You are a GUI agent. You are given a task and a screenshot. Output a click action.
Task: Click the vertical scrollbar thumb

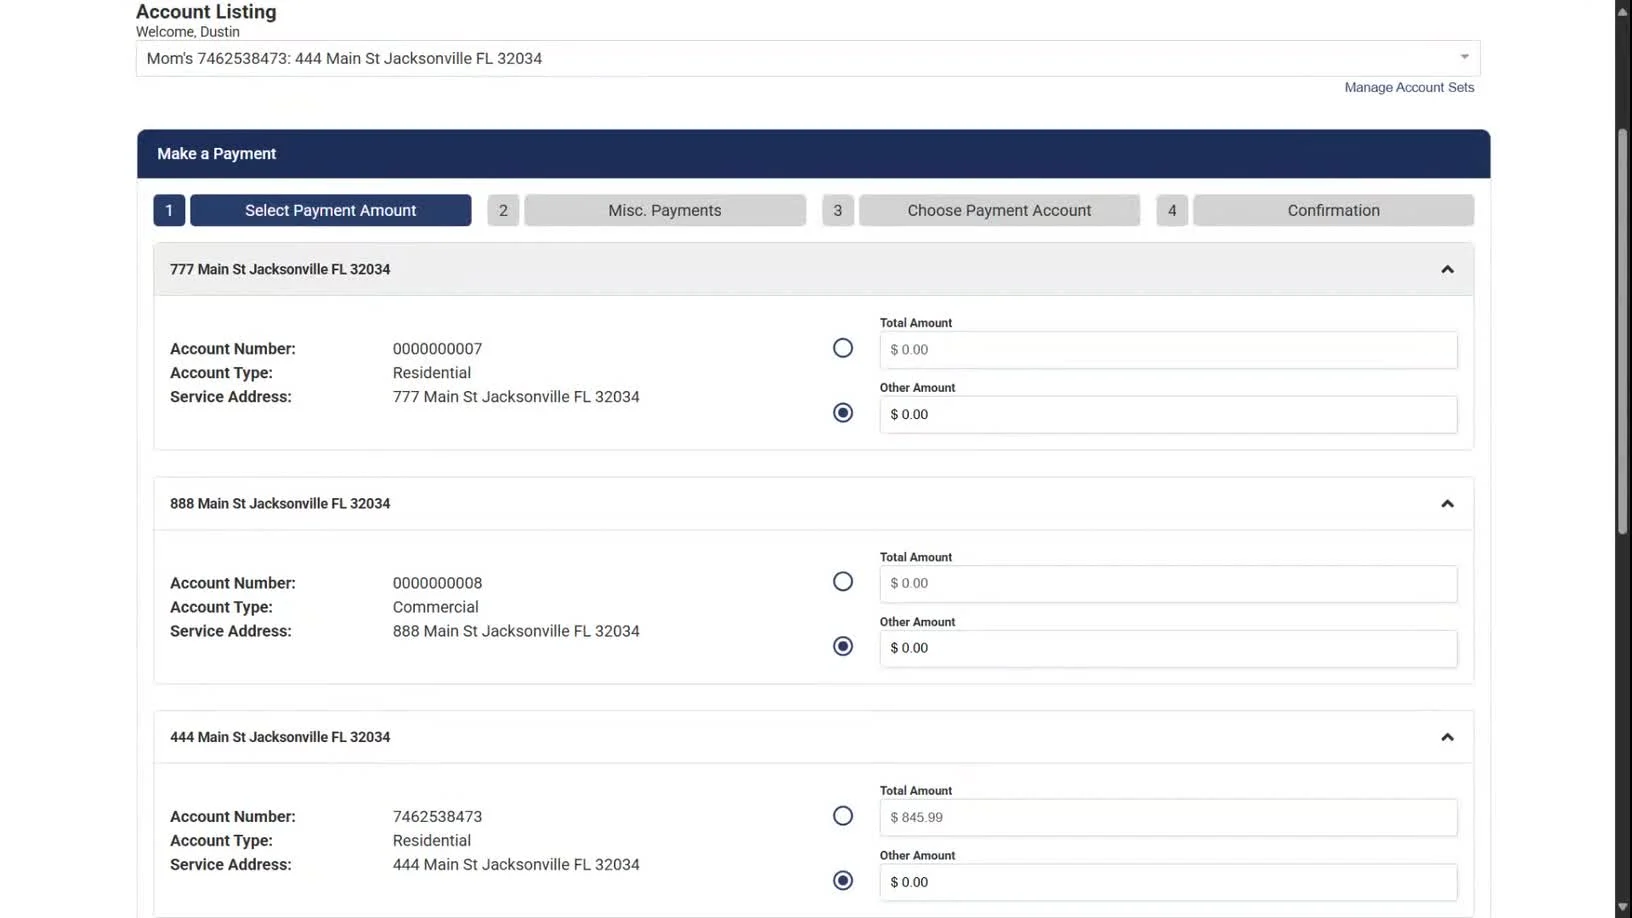click(1623, 330)
